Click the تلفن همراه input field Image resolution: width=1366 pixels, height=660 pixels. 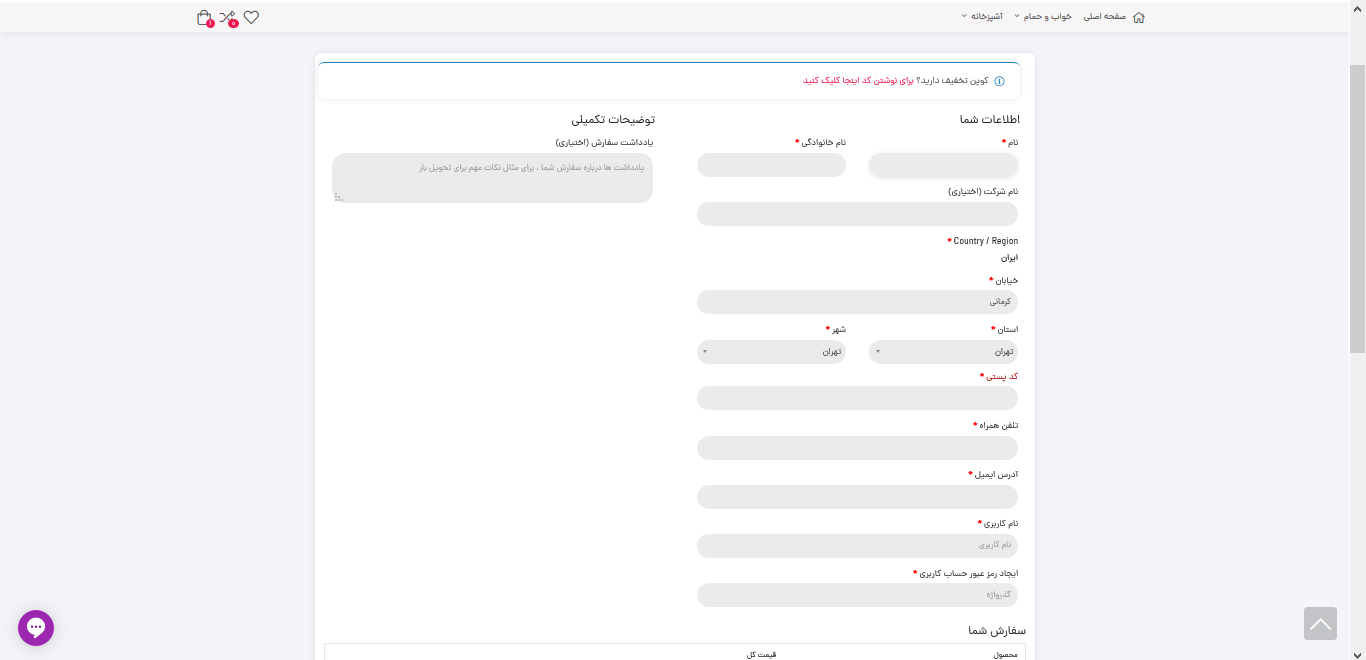857,448
